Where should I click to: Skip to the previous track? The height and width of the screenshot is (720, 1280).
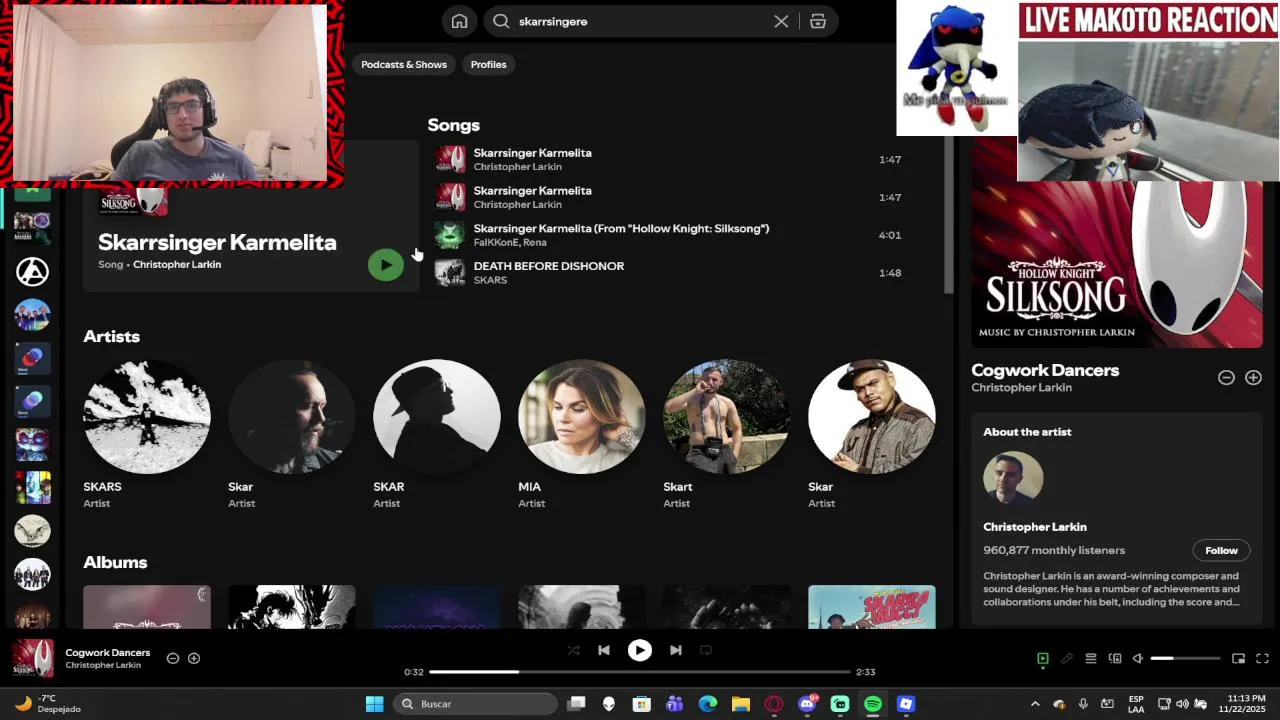604,650
